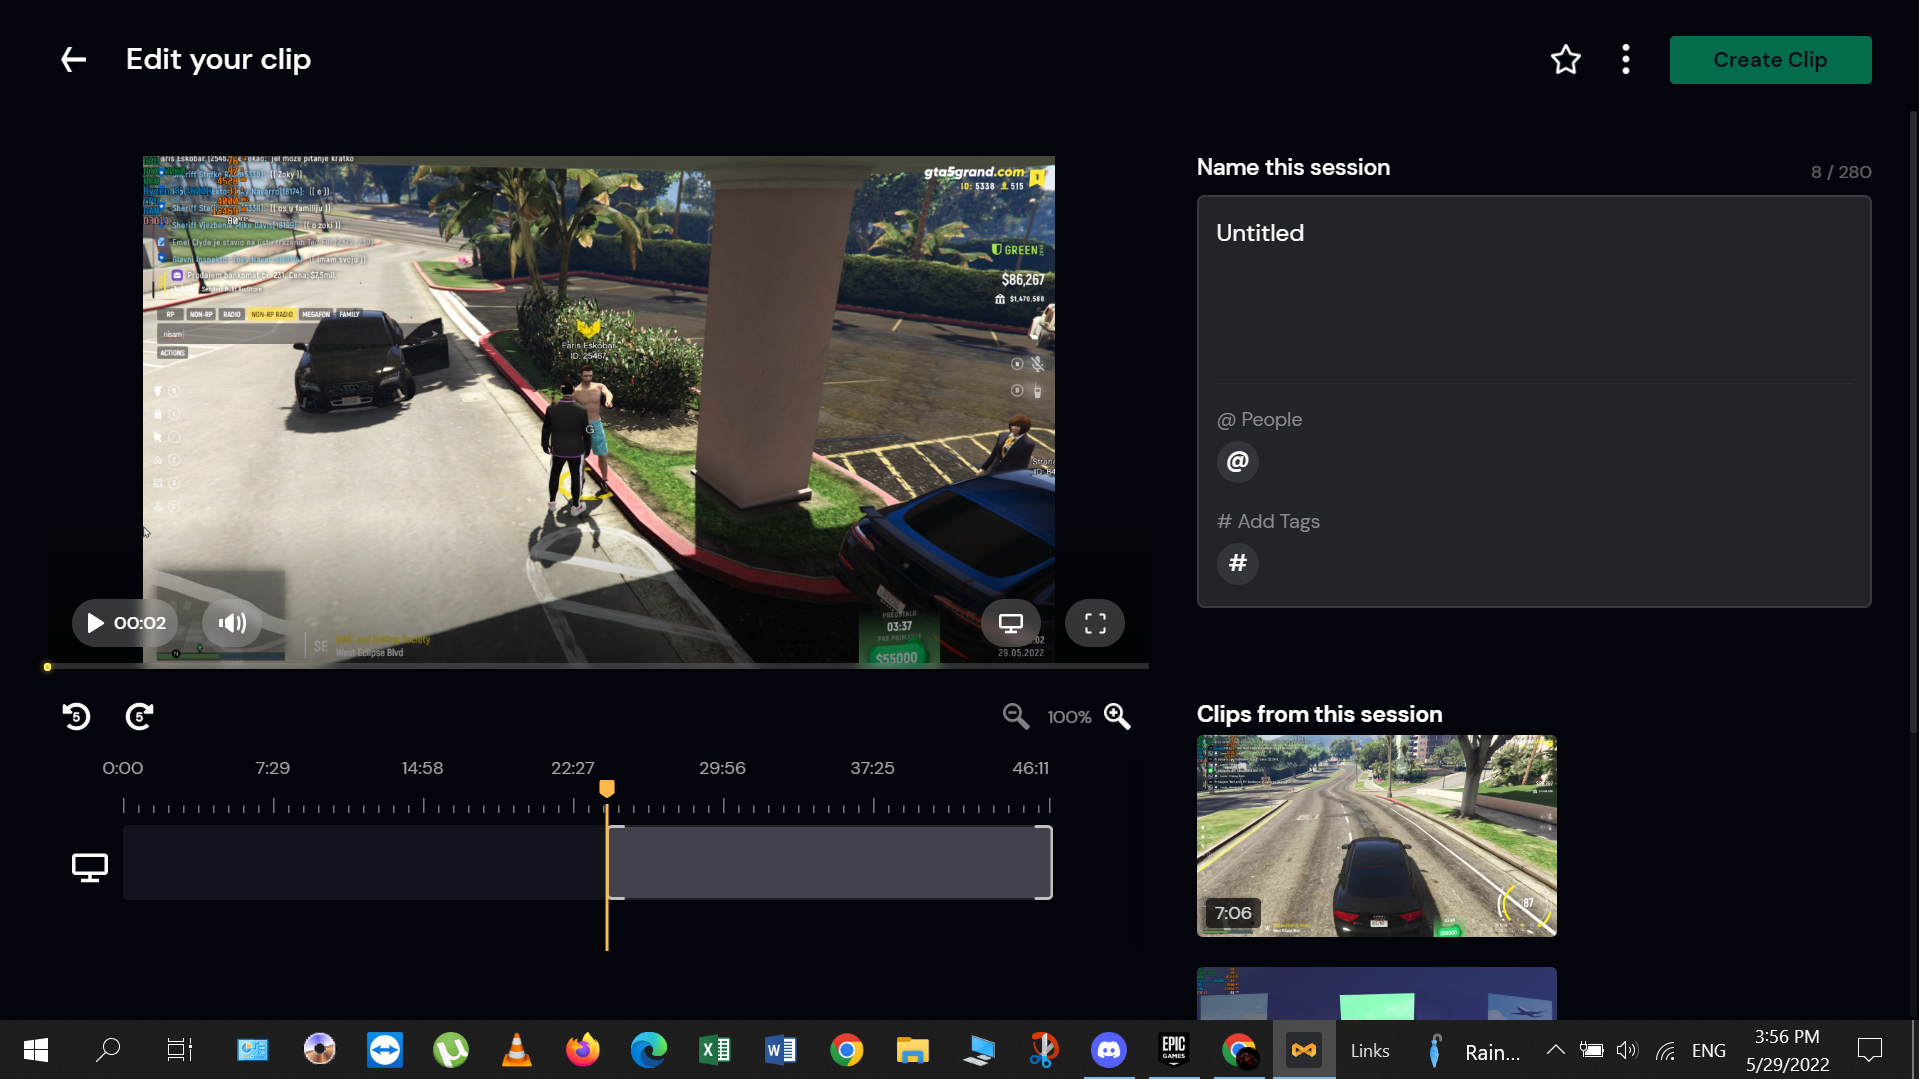Click the 37:25 timeline label
The height and width of the screenshot is (1079, 1919).
[x=872, y=768]
